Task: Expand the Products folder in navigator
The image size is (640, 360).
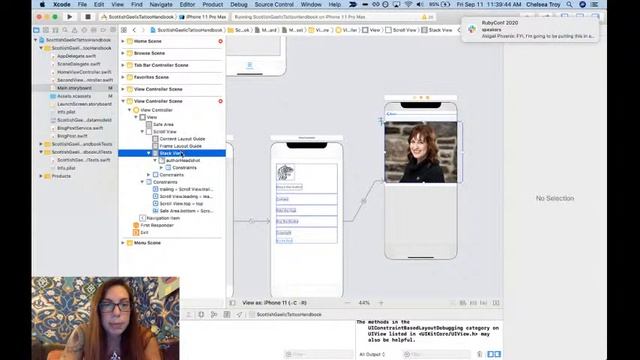Action: click(41, 176)
